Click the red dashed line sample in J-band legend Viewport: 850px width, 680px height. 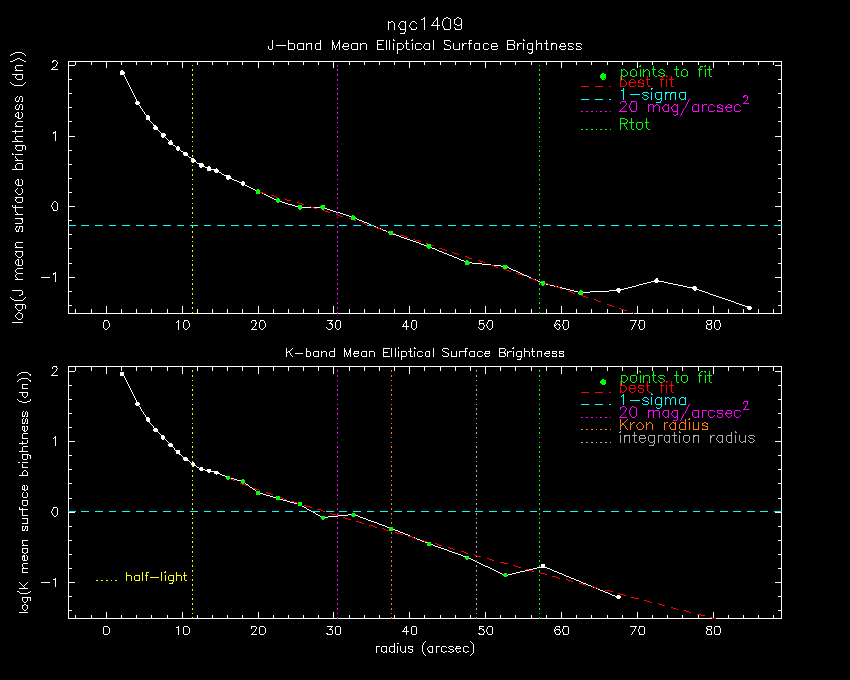coord(596,87)
